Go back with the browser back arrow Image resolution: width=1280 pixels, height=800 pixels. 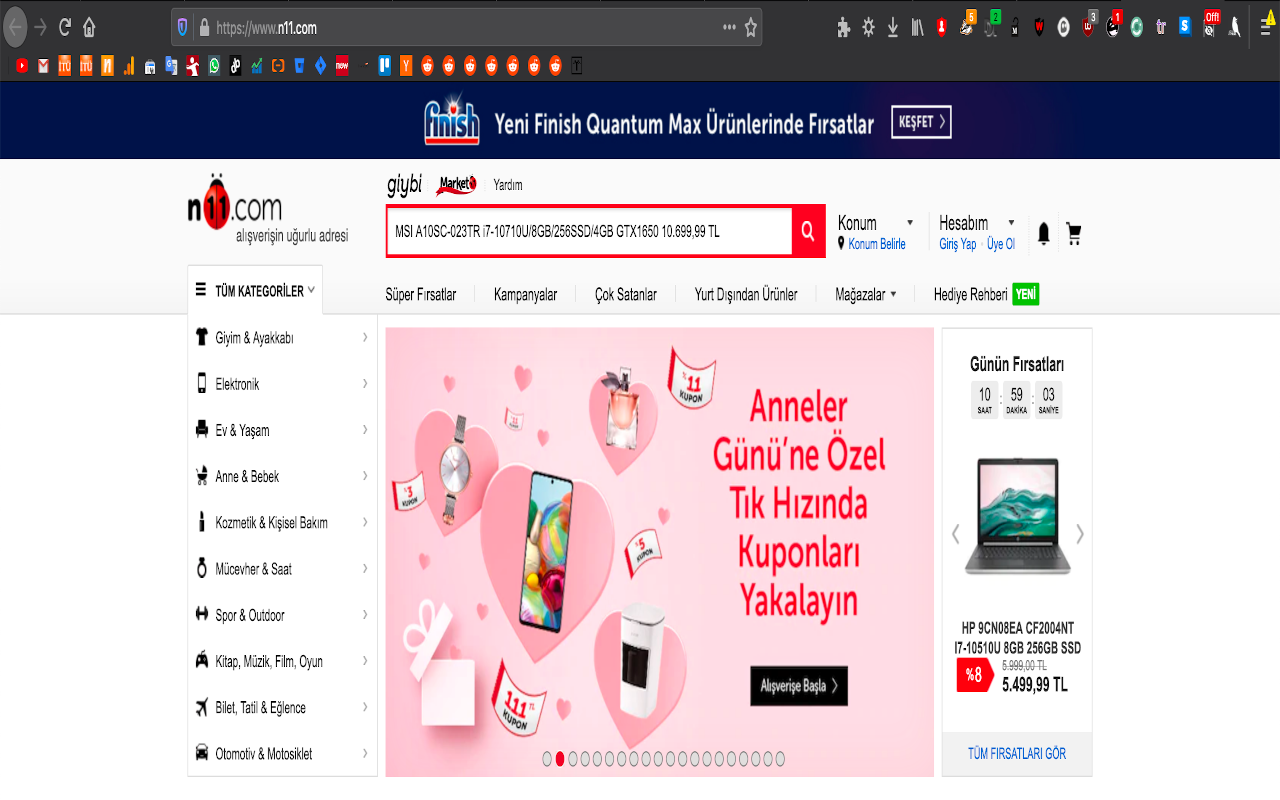(x=15, y=27)
